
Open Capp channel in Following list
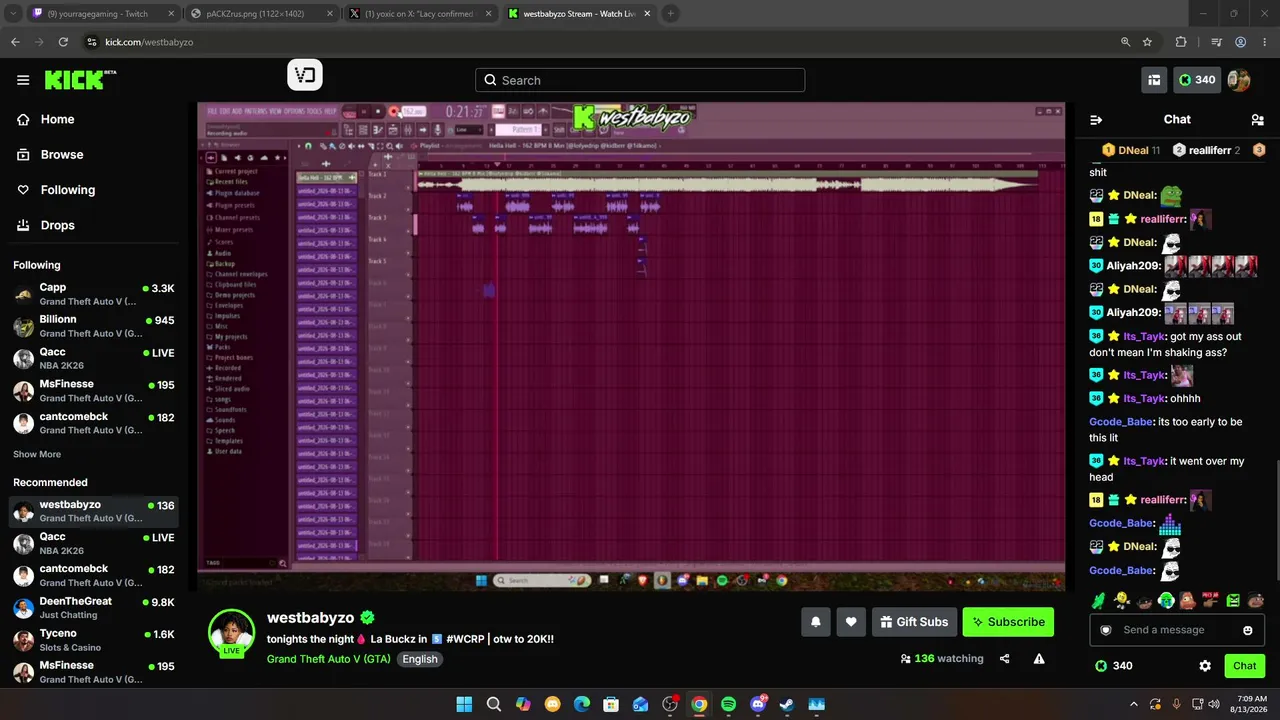click(94, 294)
